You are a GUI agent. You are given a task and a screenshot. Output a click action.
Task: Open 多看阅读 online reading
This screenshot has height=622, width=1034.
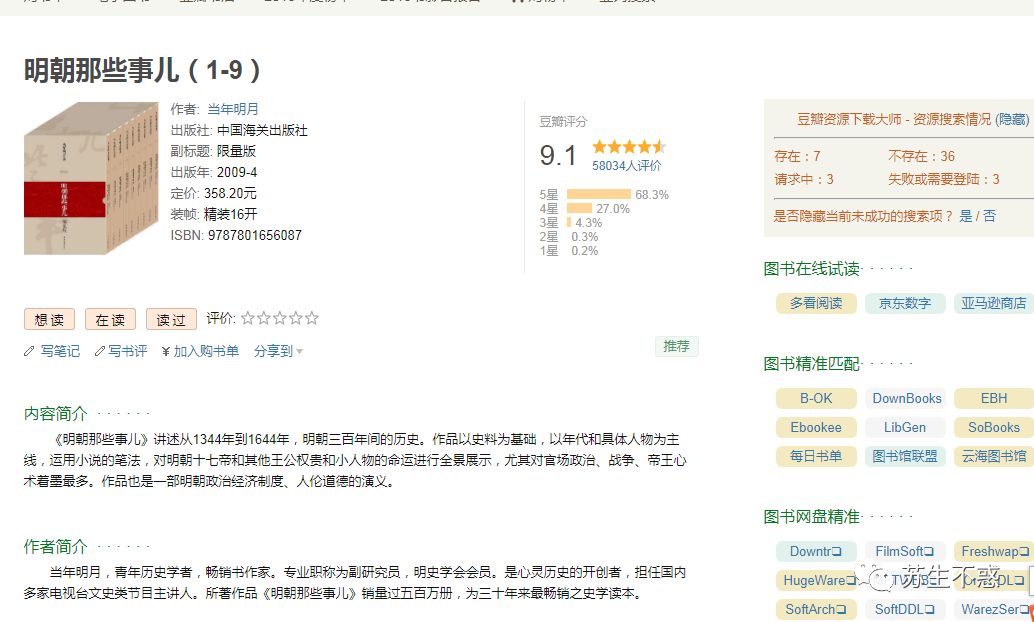click(816, 303)
